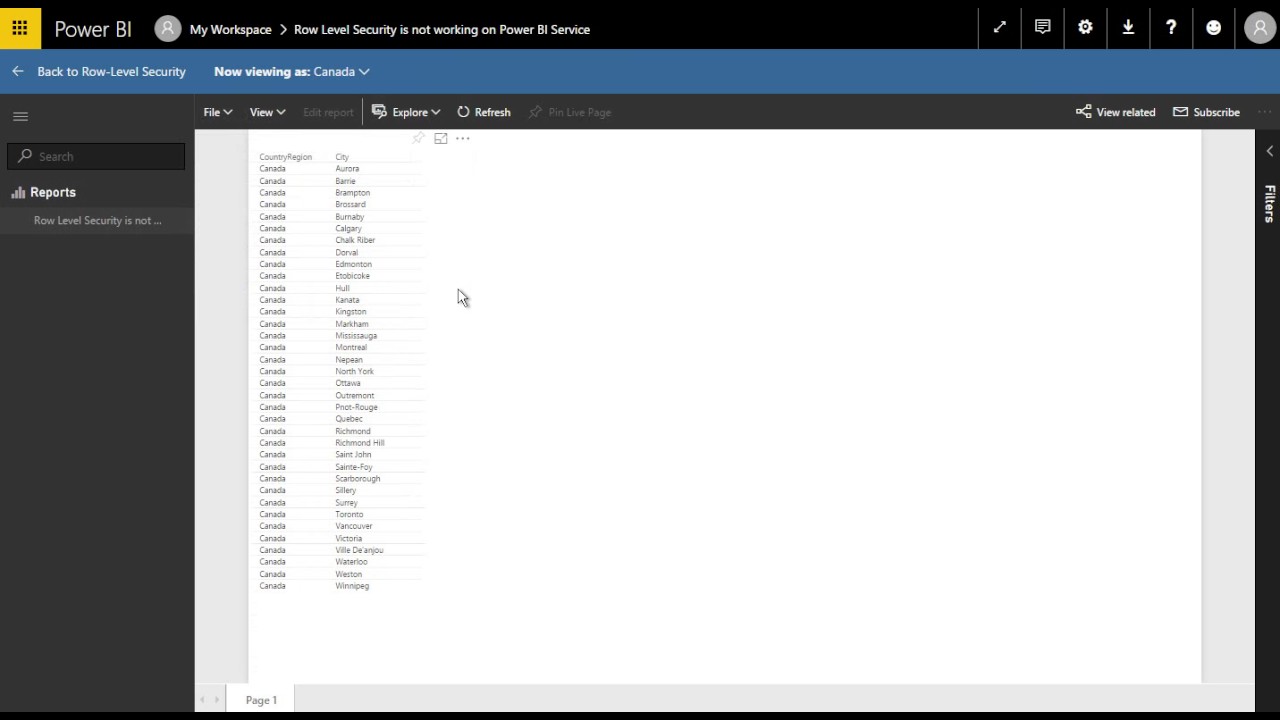The image size is (1280, 720).
Task: Pin the table visual
Action: pyautogui.click(x=419, y=139)
